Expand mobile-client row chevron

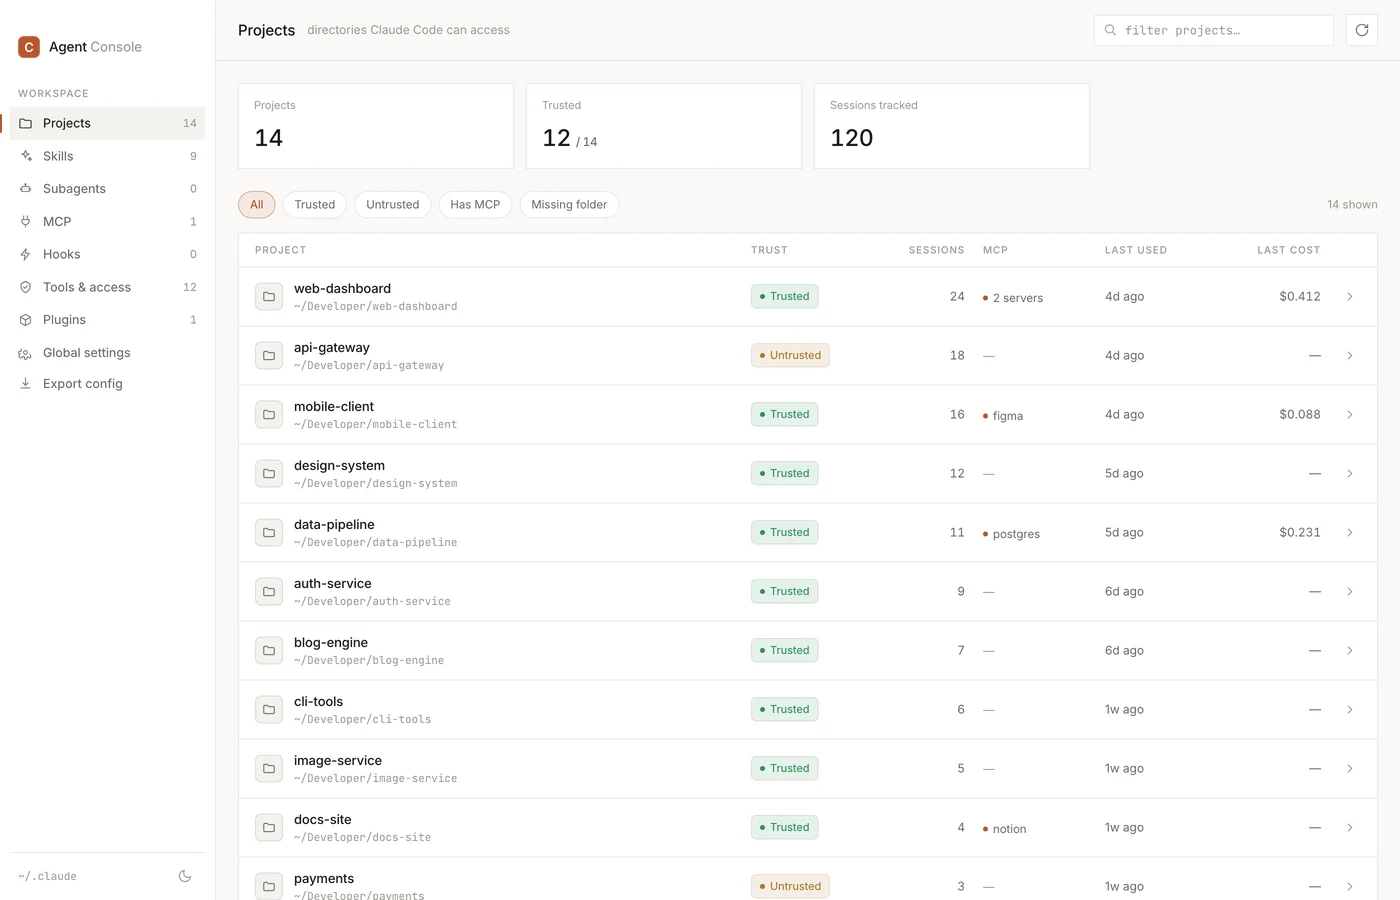[1350, 415]
